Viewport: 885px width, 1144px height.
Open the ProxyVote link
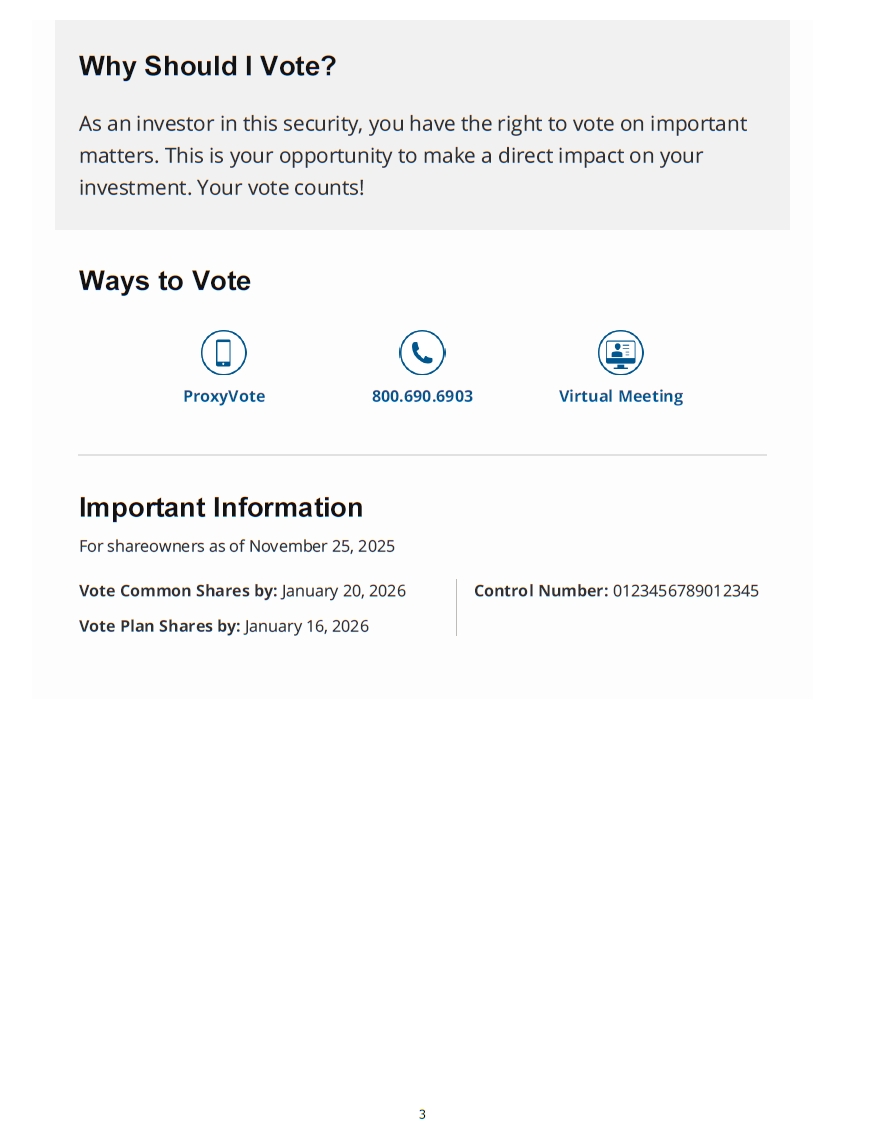coord(224,396)
